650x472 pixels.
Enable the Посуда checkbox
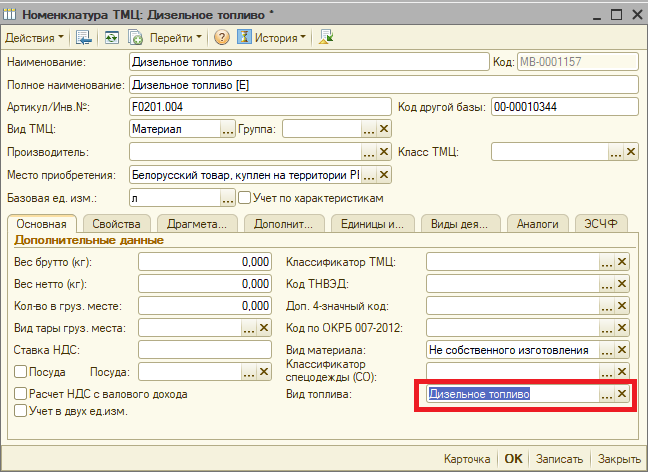click(21, 372)
